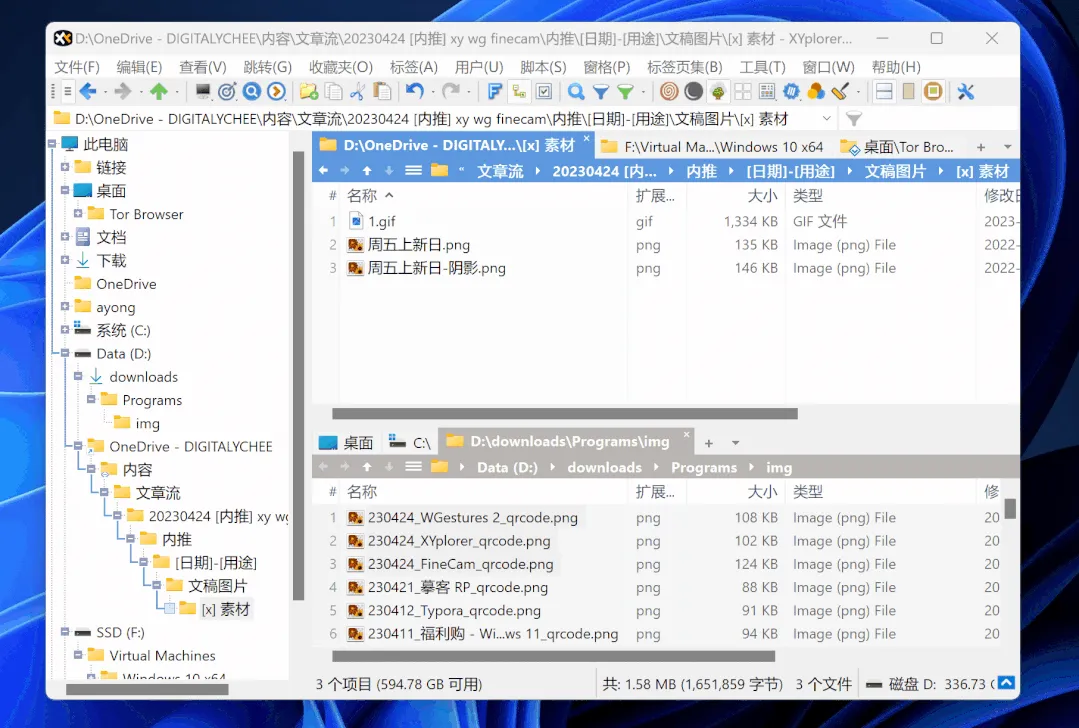Collapse the Data (D:) drive node
This screenshot has width=1079, height=728.
65,354
